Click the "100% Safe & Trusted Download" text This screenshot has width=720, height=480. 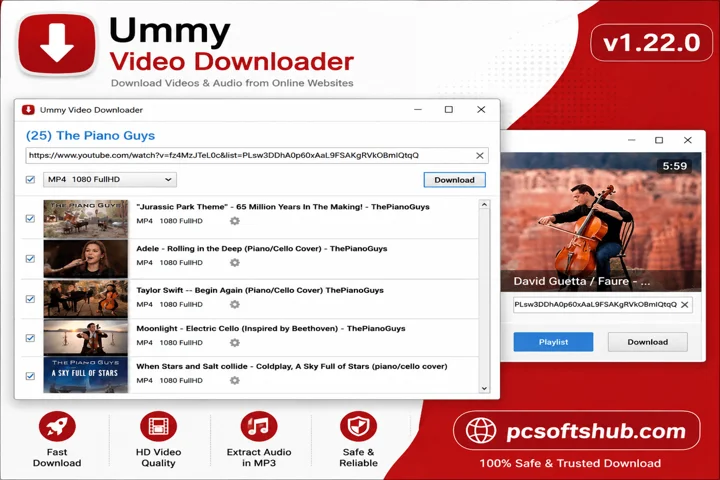tap(570, 463)
